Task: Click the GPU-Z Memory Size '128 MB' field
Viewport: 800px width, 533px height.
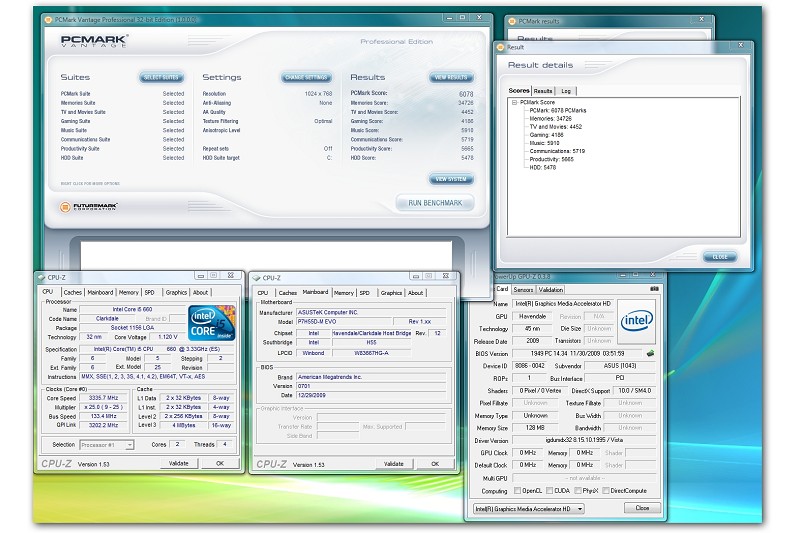Action: (535, 428)
